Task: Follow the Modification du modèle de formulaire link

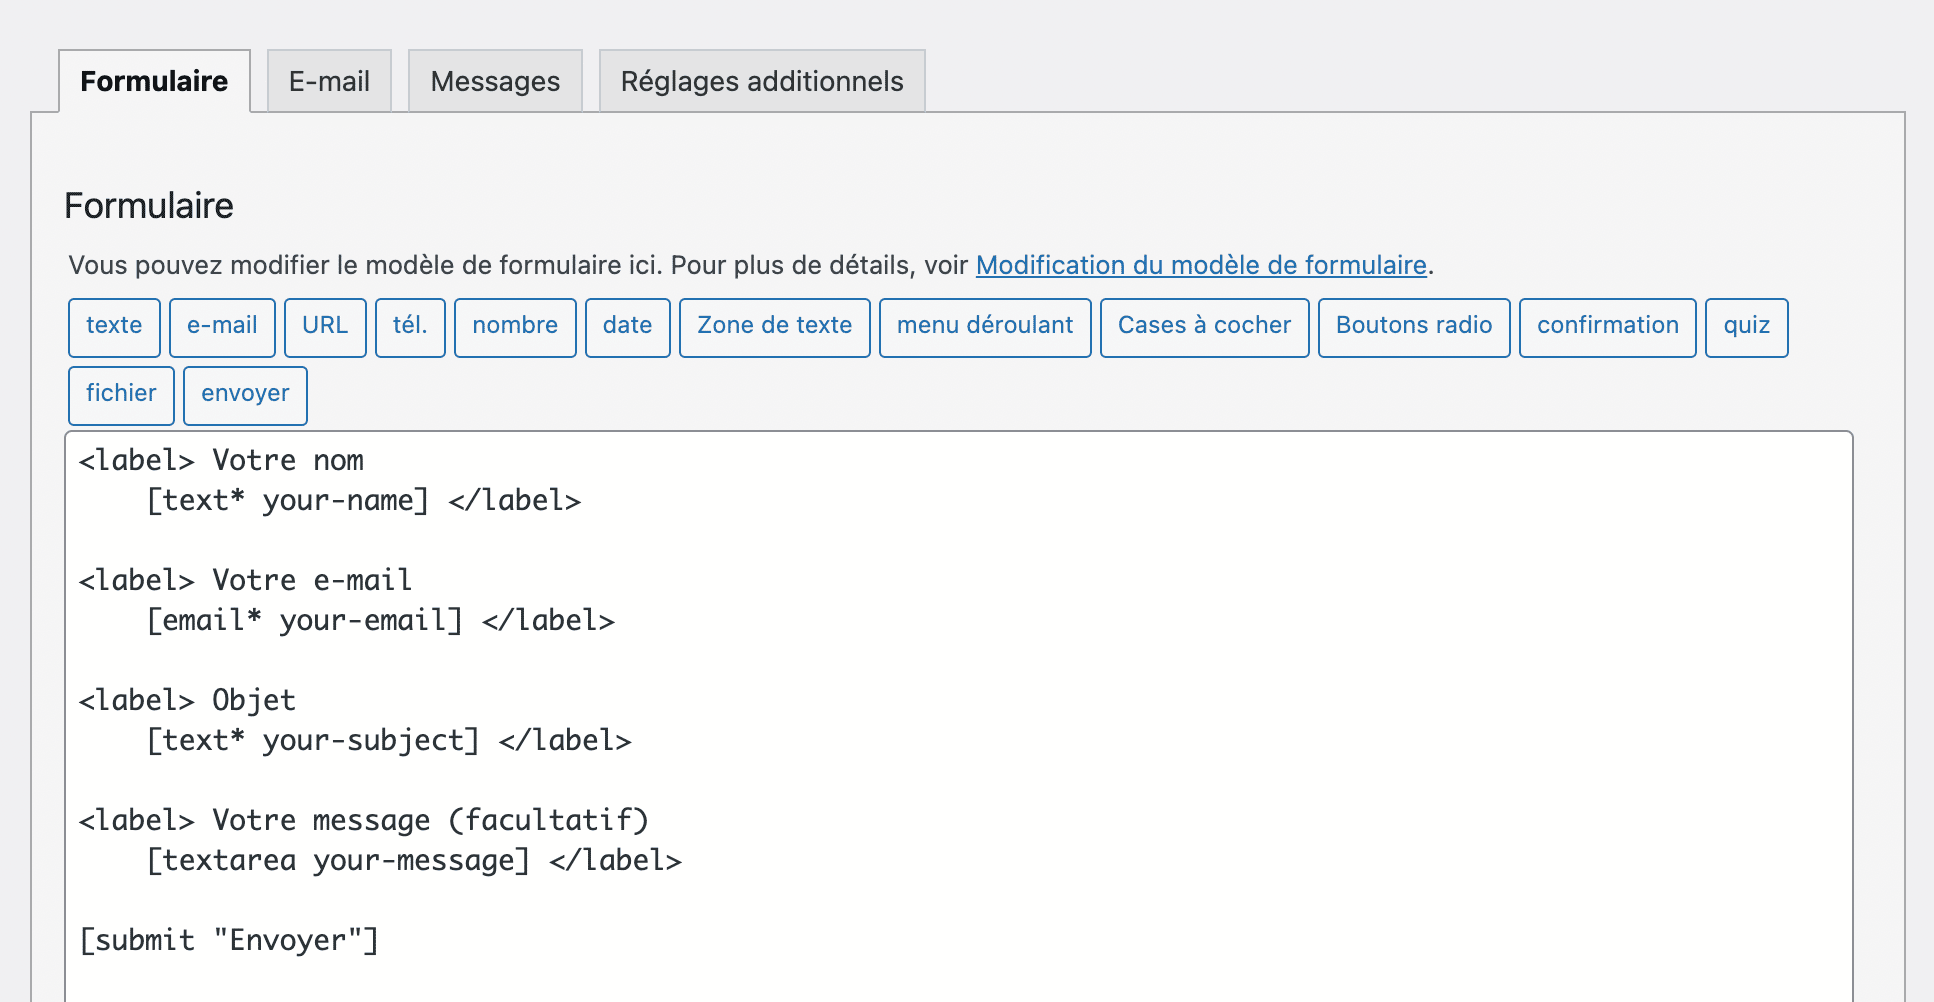Action: pos(1201,265)
